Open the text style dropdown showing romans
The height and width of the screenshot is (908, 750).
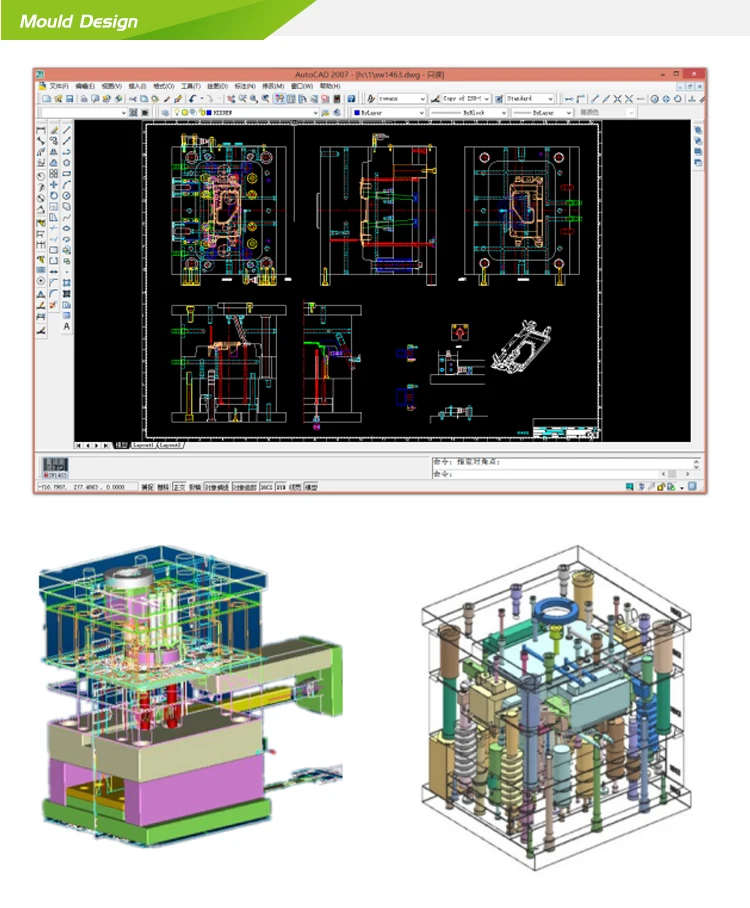tap(402, 98)
